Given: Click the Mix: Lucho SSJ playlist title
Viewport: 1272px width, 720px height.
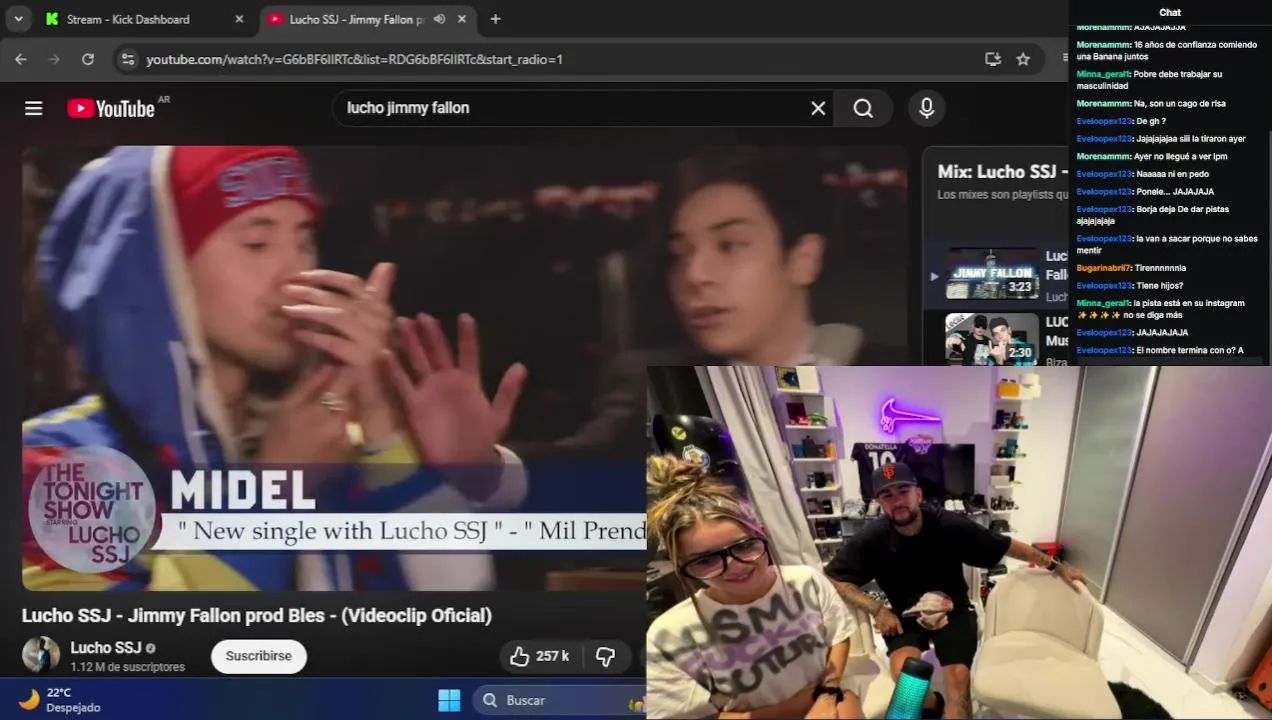Looking at the screenshot, I should [1002, 172].
